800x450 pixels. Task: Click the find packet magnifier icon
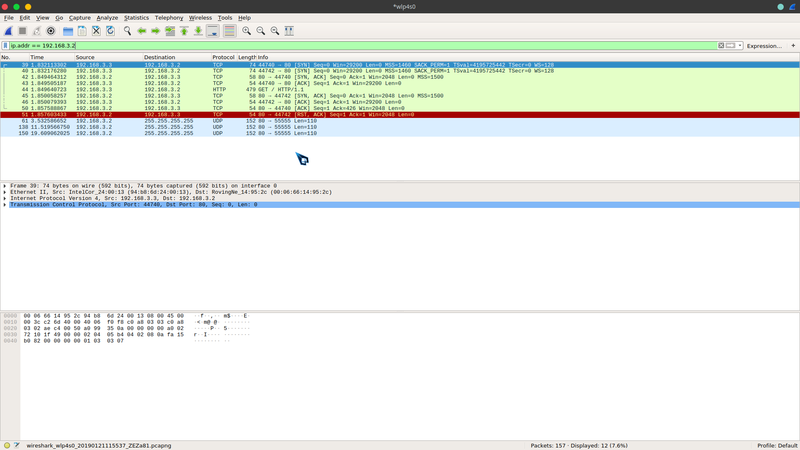127,31
